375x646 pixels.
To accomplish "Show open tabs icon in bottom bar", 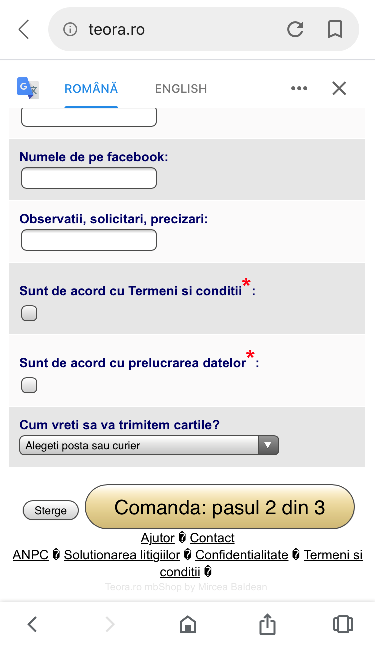I will 342,624.
